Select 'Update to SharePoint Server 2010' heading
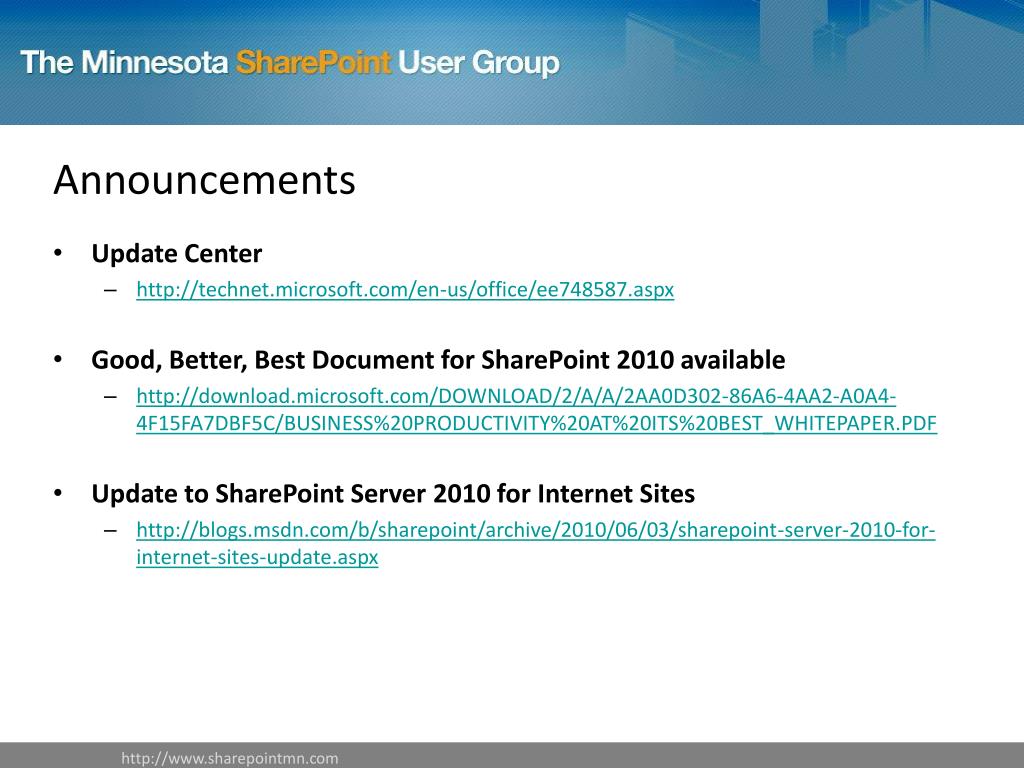This screenshot has width=1024, height=768. (x=393, y=493)
